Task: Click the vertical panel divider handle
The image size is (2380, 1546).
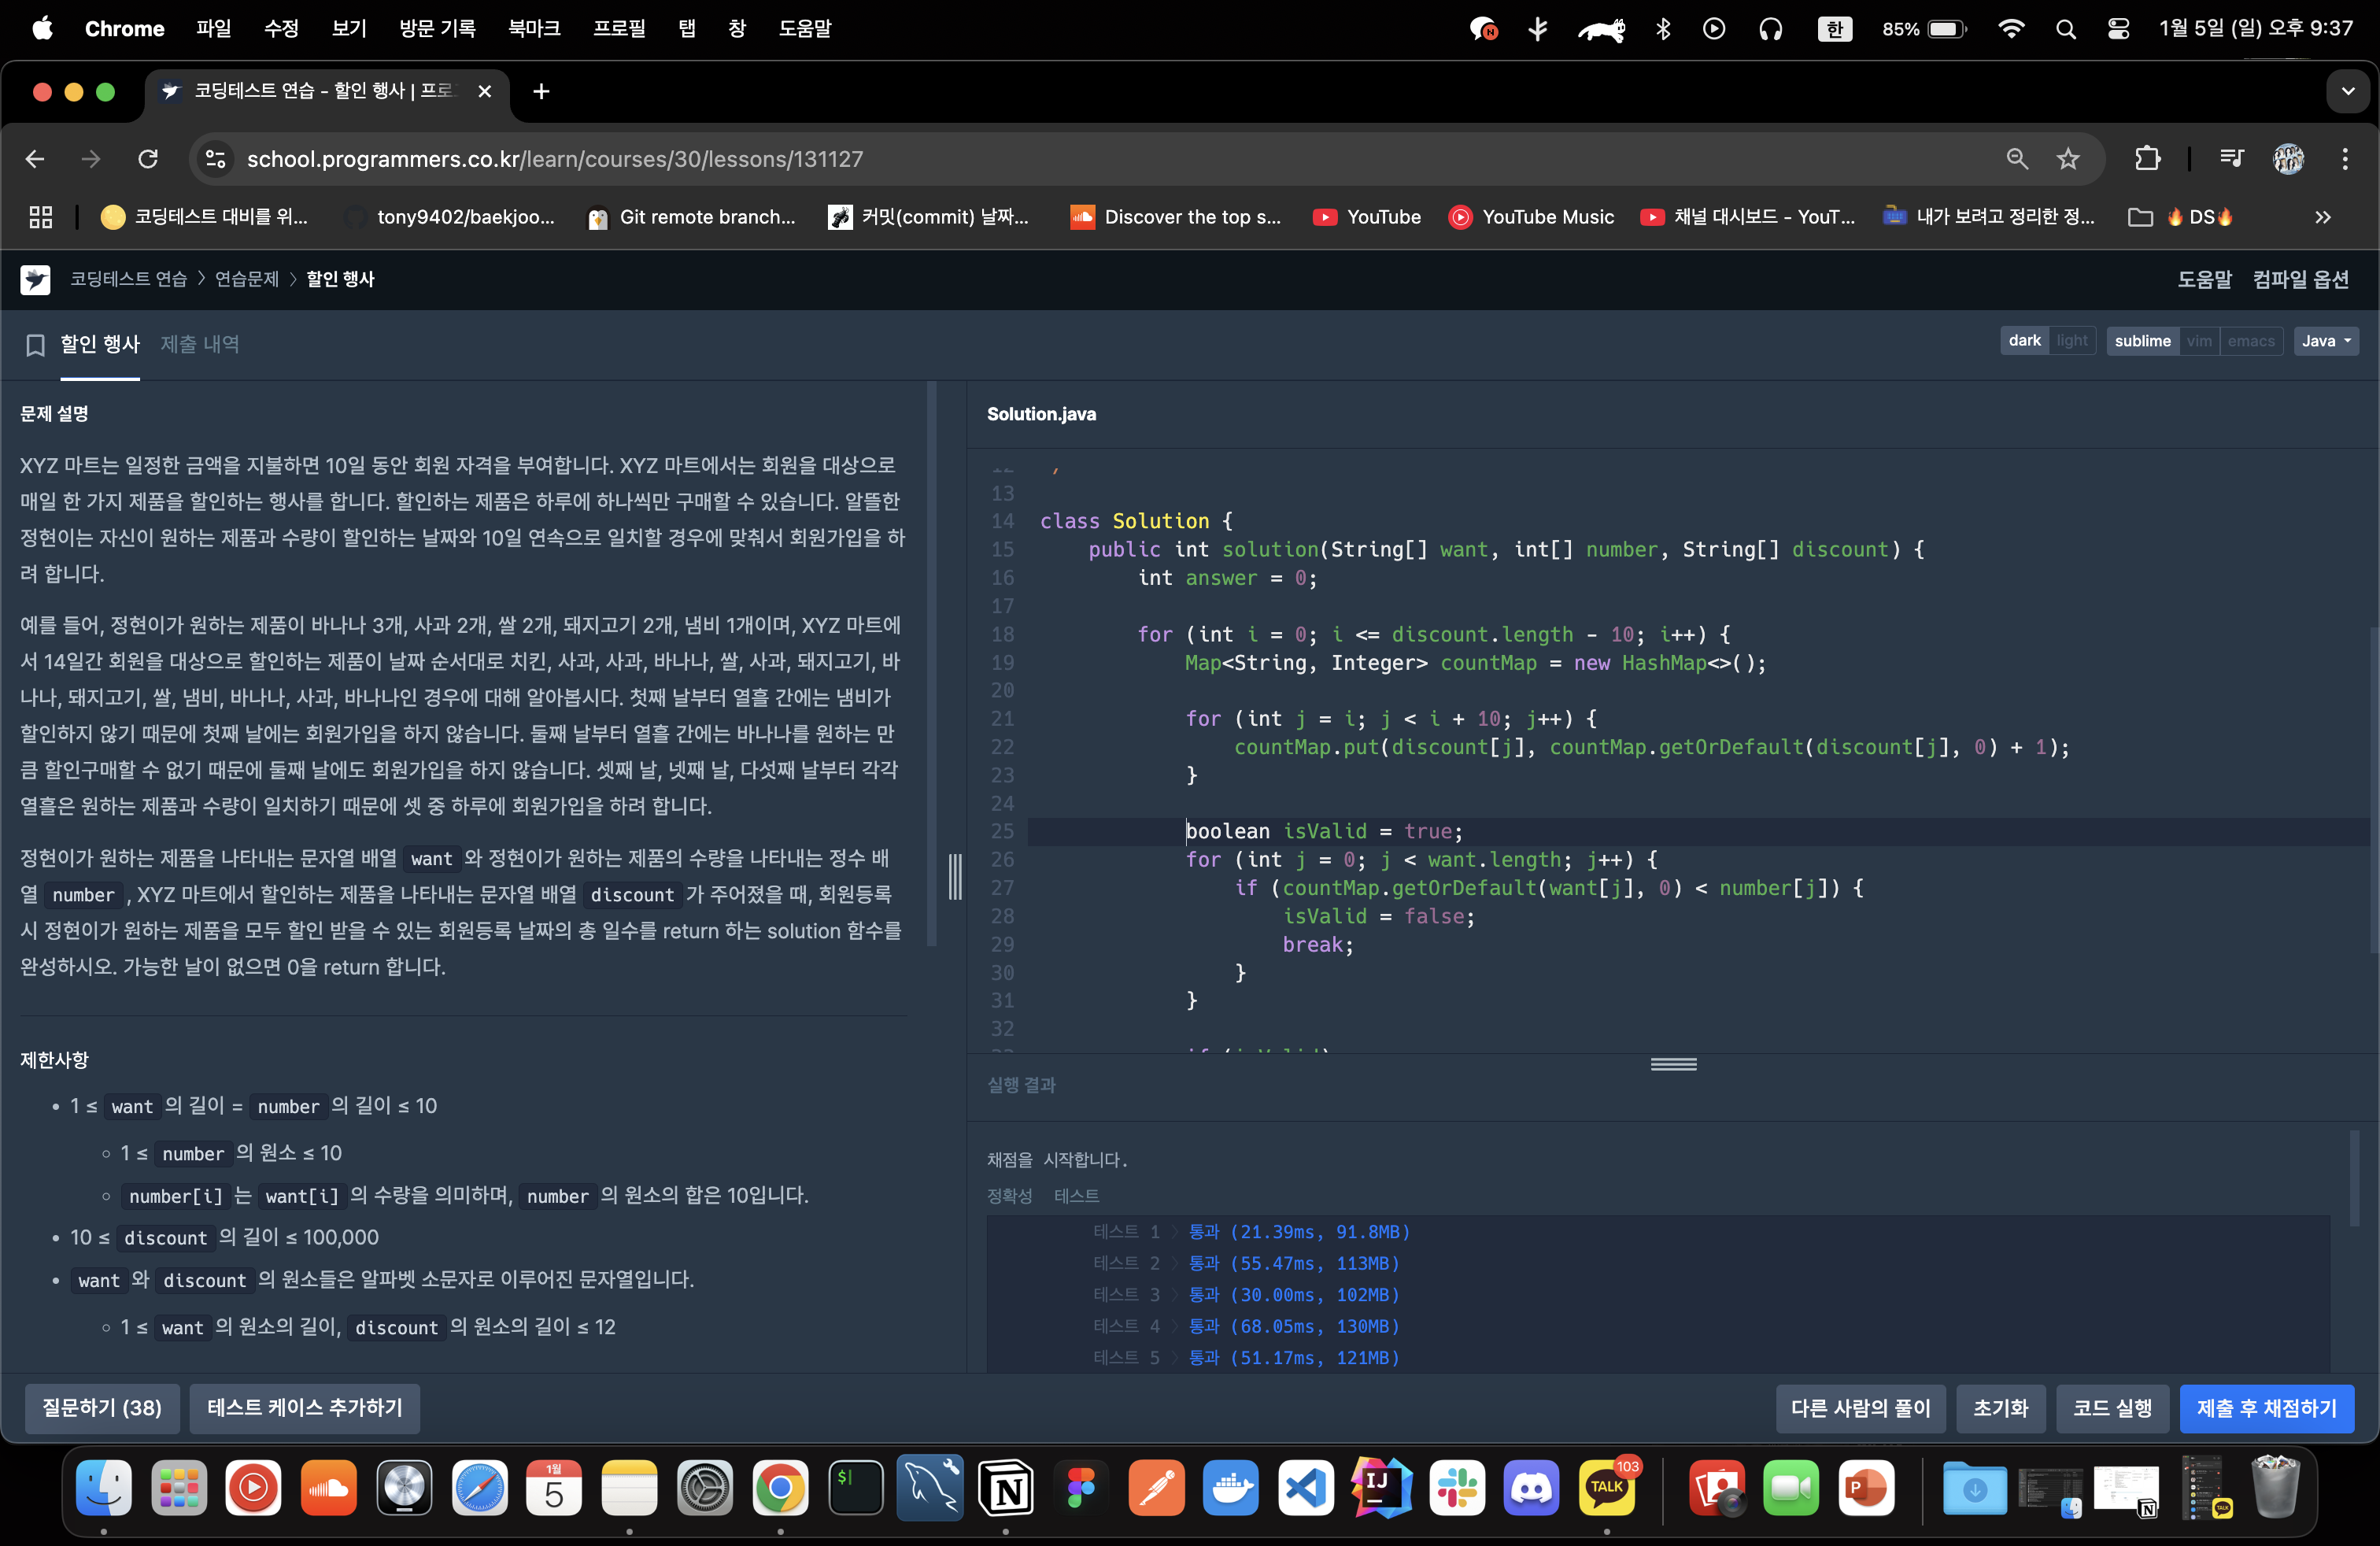Action: click(x=955, y=877)
